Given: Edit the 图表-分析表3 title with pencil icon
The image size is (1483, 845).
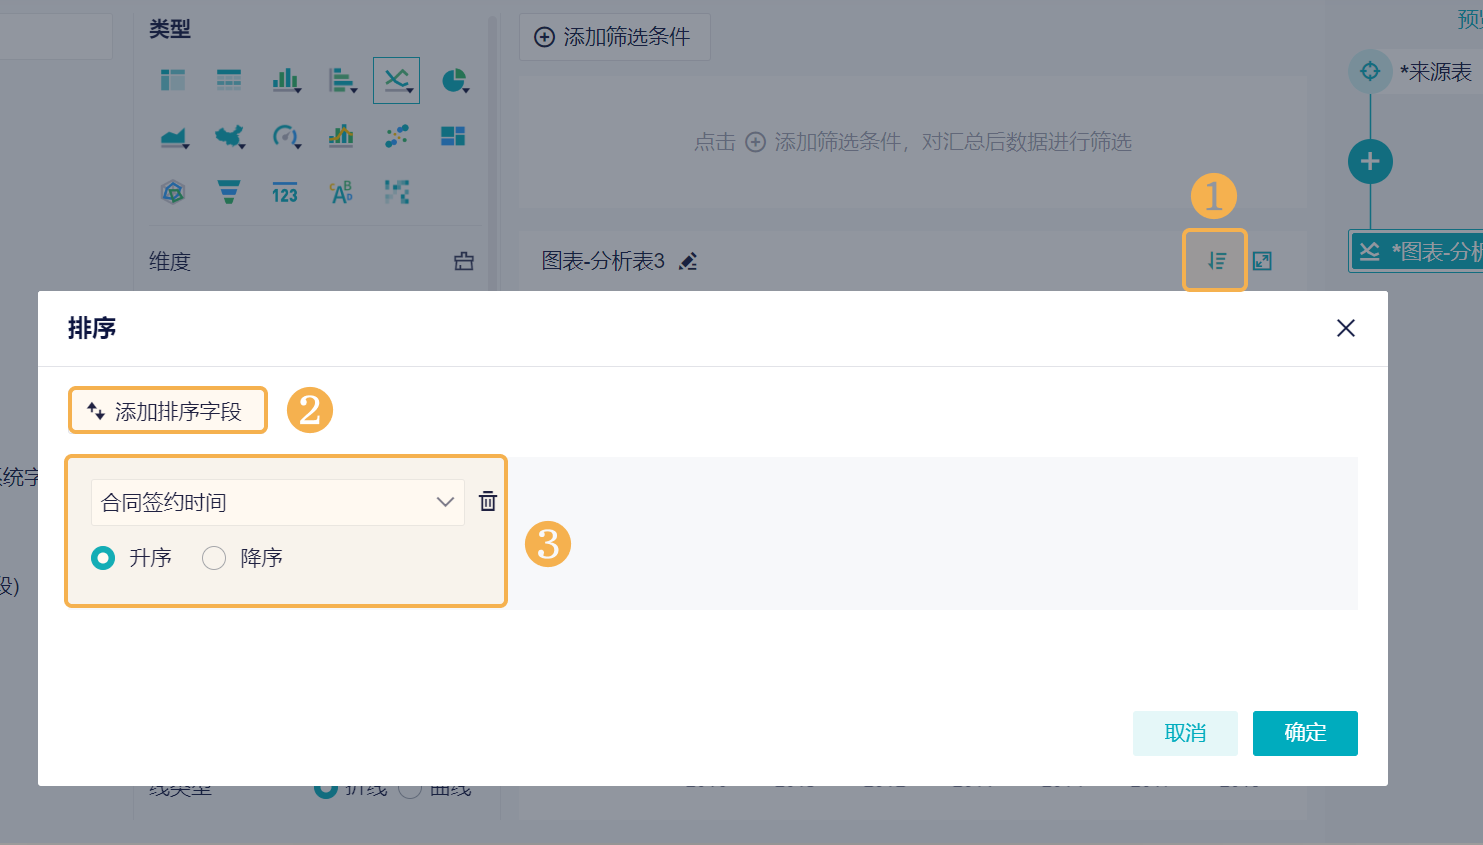Looking at the screenshot, I should (688, 261).
